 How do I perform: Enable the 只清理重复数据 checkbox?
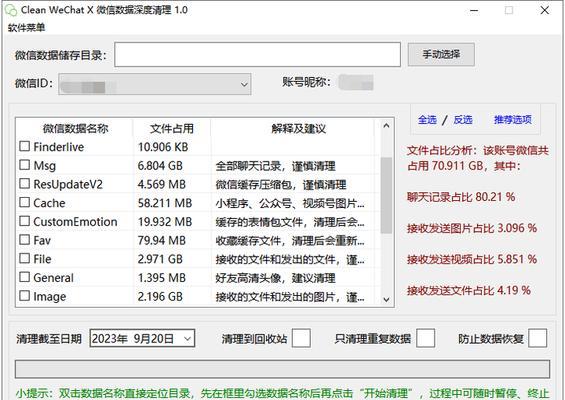pyautogui.click(x=425, y=338)
